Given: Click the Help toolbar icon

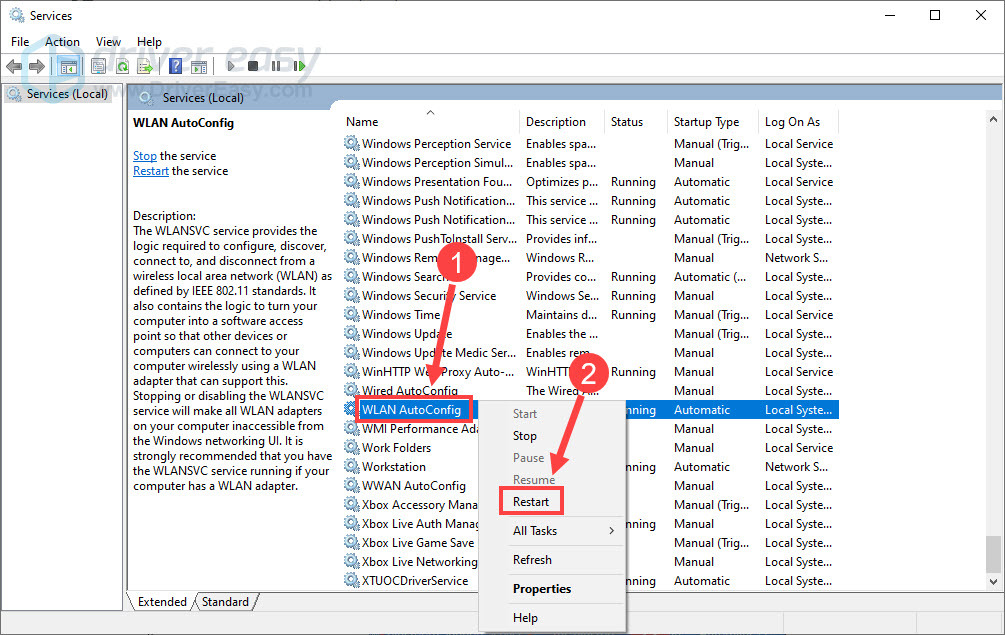Looking at the screenshot, I should 176,65.
